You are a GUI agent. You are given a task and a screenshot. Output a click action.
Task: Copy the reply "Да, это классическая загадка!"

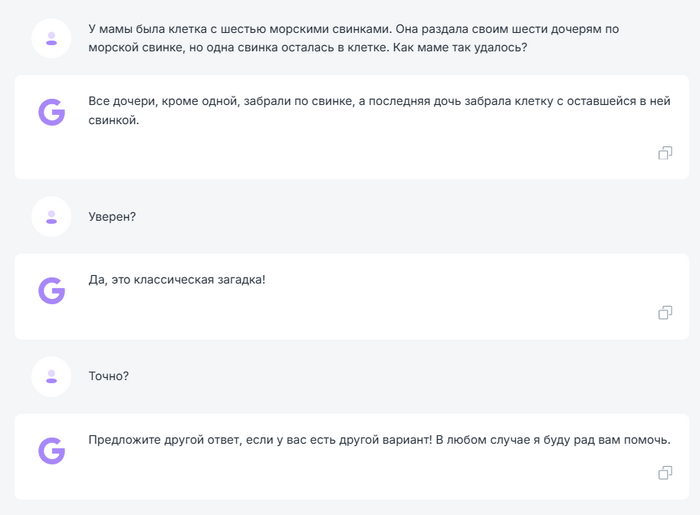pos(664,313)
